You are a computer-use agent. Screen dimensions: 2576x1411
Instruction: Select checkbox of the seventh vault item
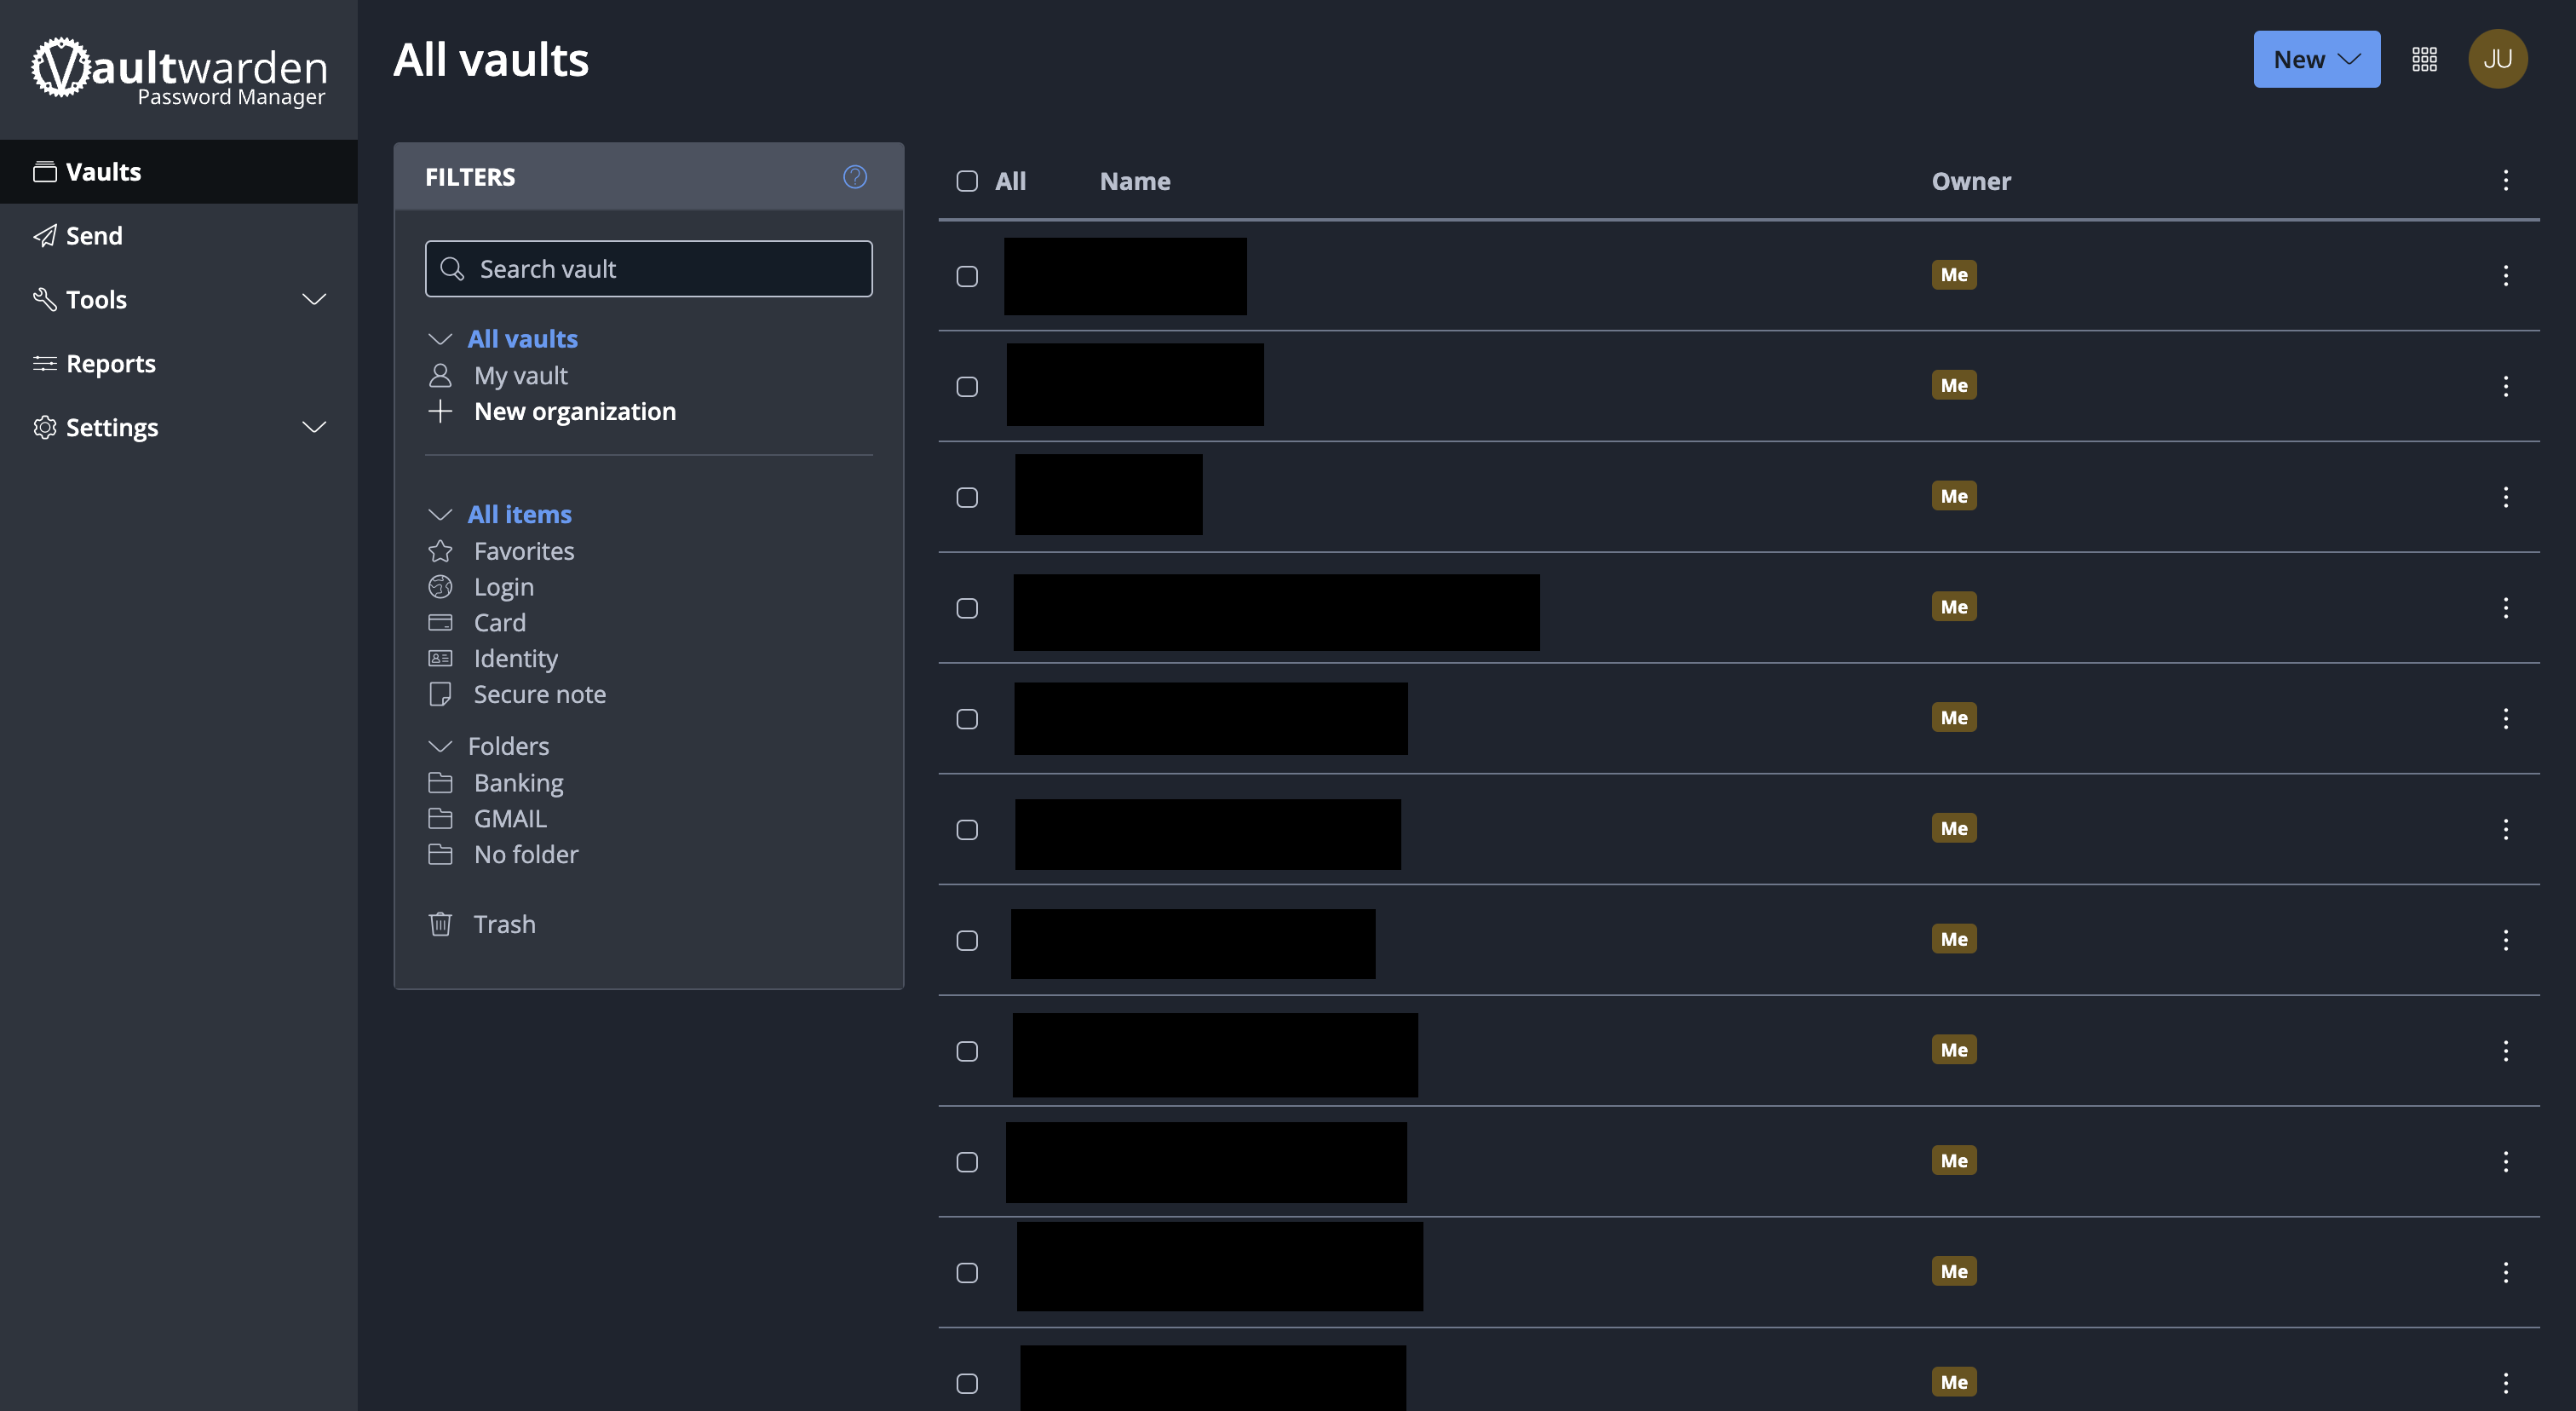(x=967, y=941)
